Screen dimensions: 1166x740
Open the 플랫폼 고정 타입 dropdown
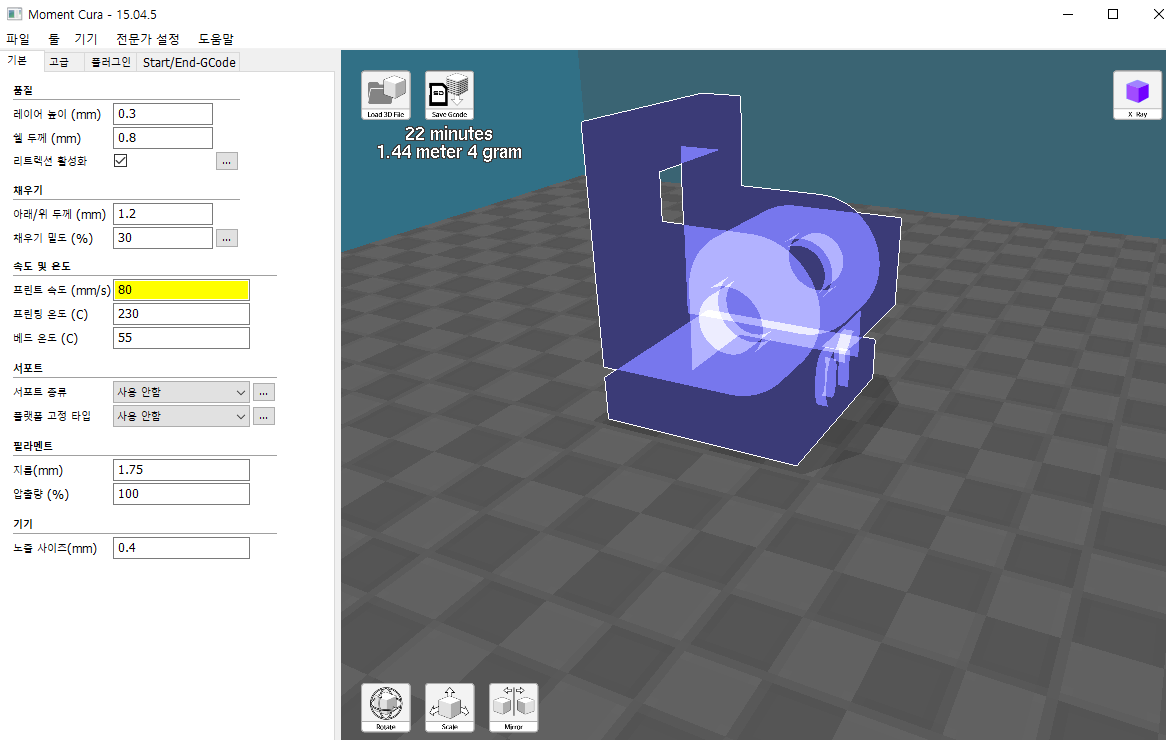181,416
